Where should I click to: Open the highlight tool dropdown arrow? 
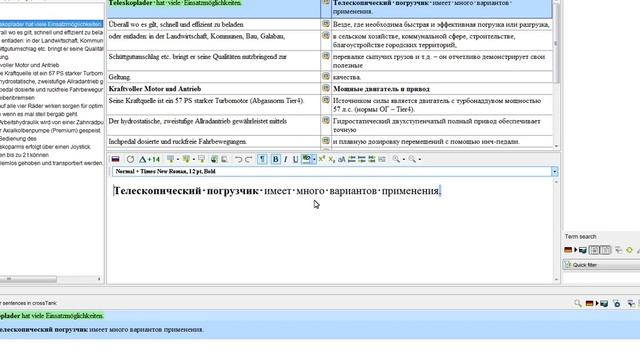[x=313, y=159]
